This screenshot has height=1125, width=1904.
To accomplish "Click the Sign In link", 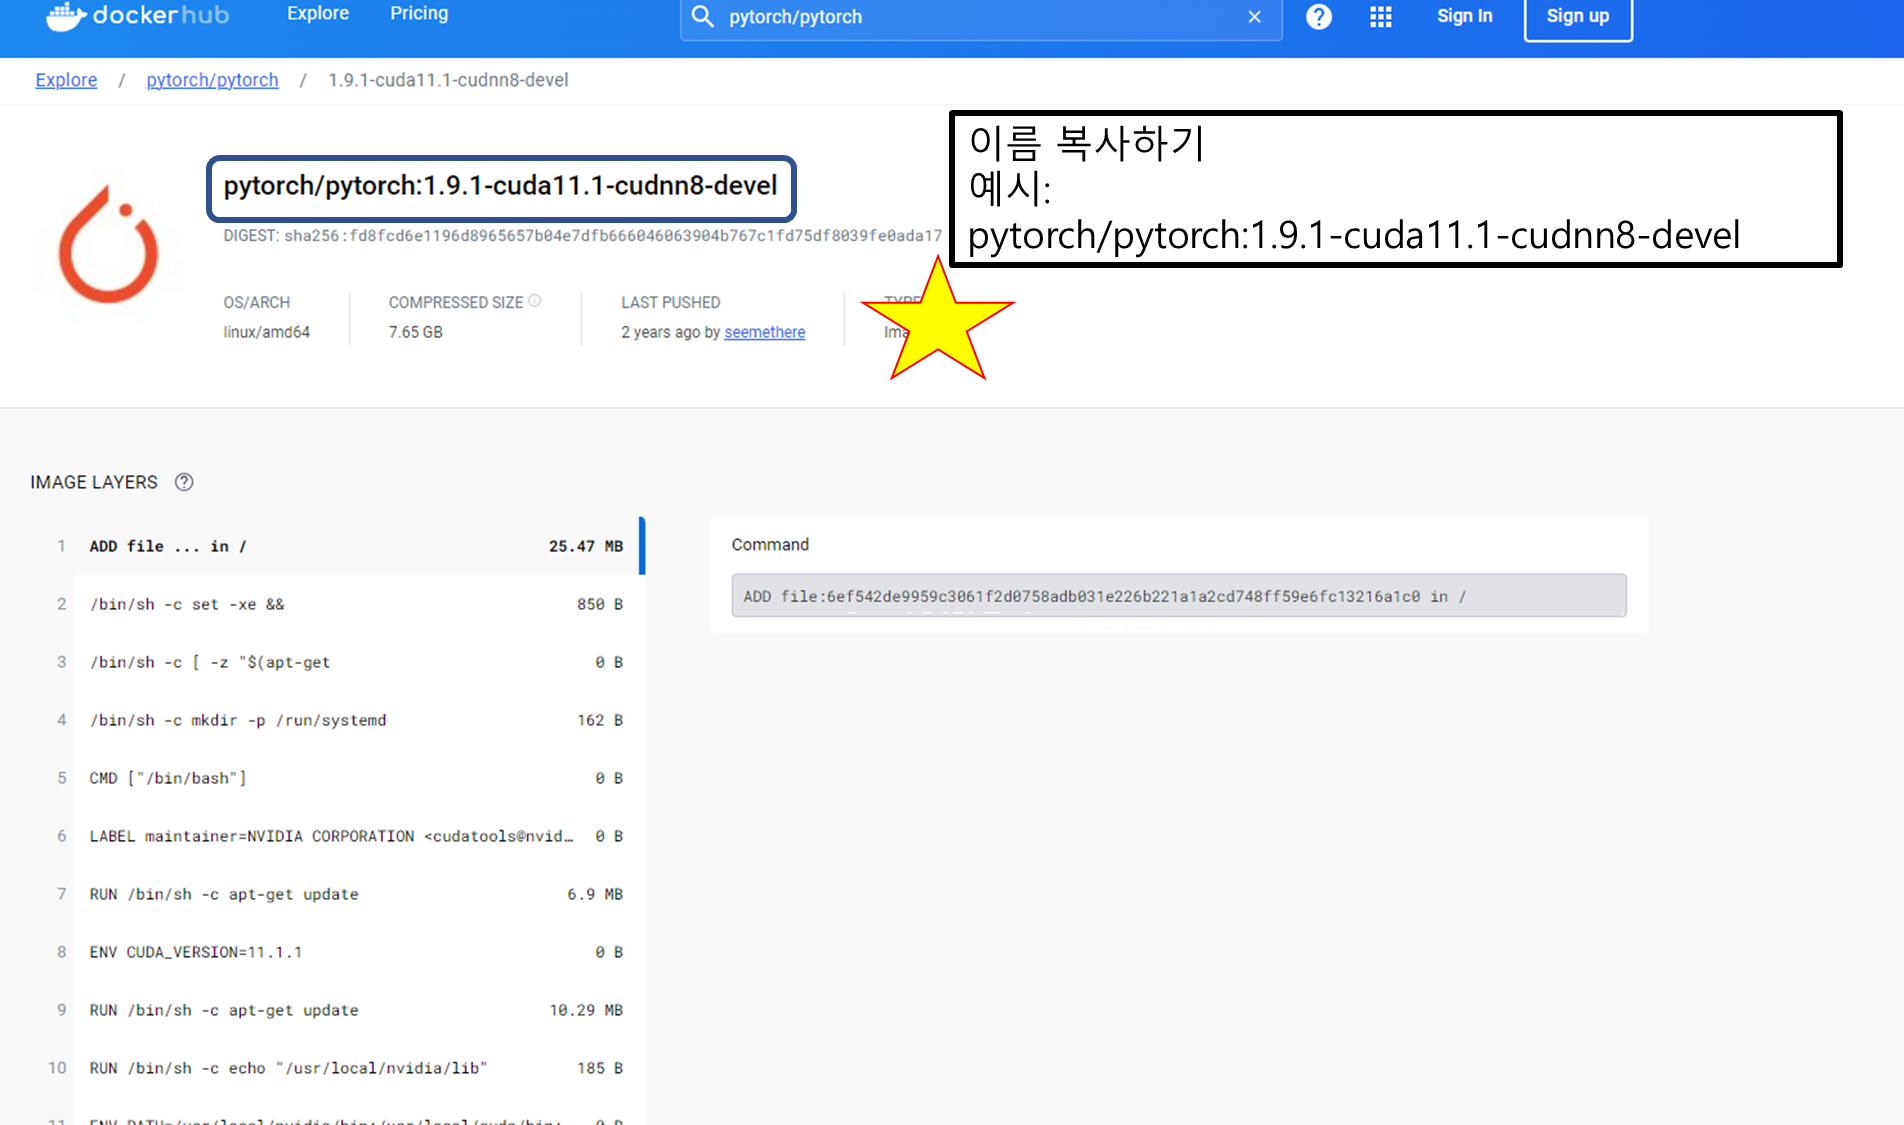I will click(x=1464, y=16).
